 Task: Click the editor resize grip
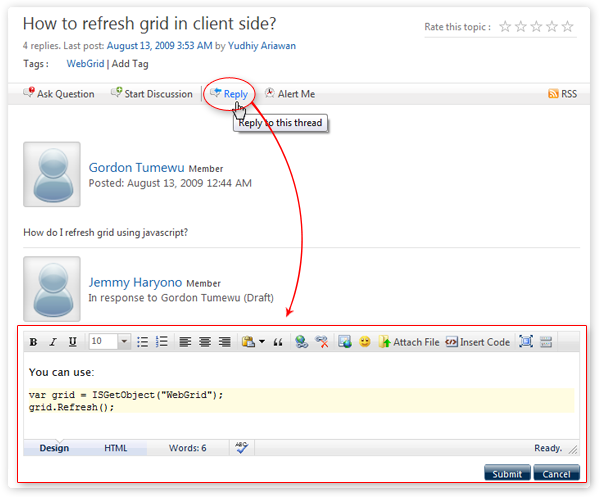[x=573, y=450]
